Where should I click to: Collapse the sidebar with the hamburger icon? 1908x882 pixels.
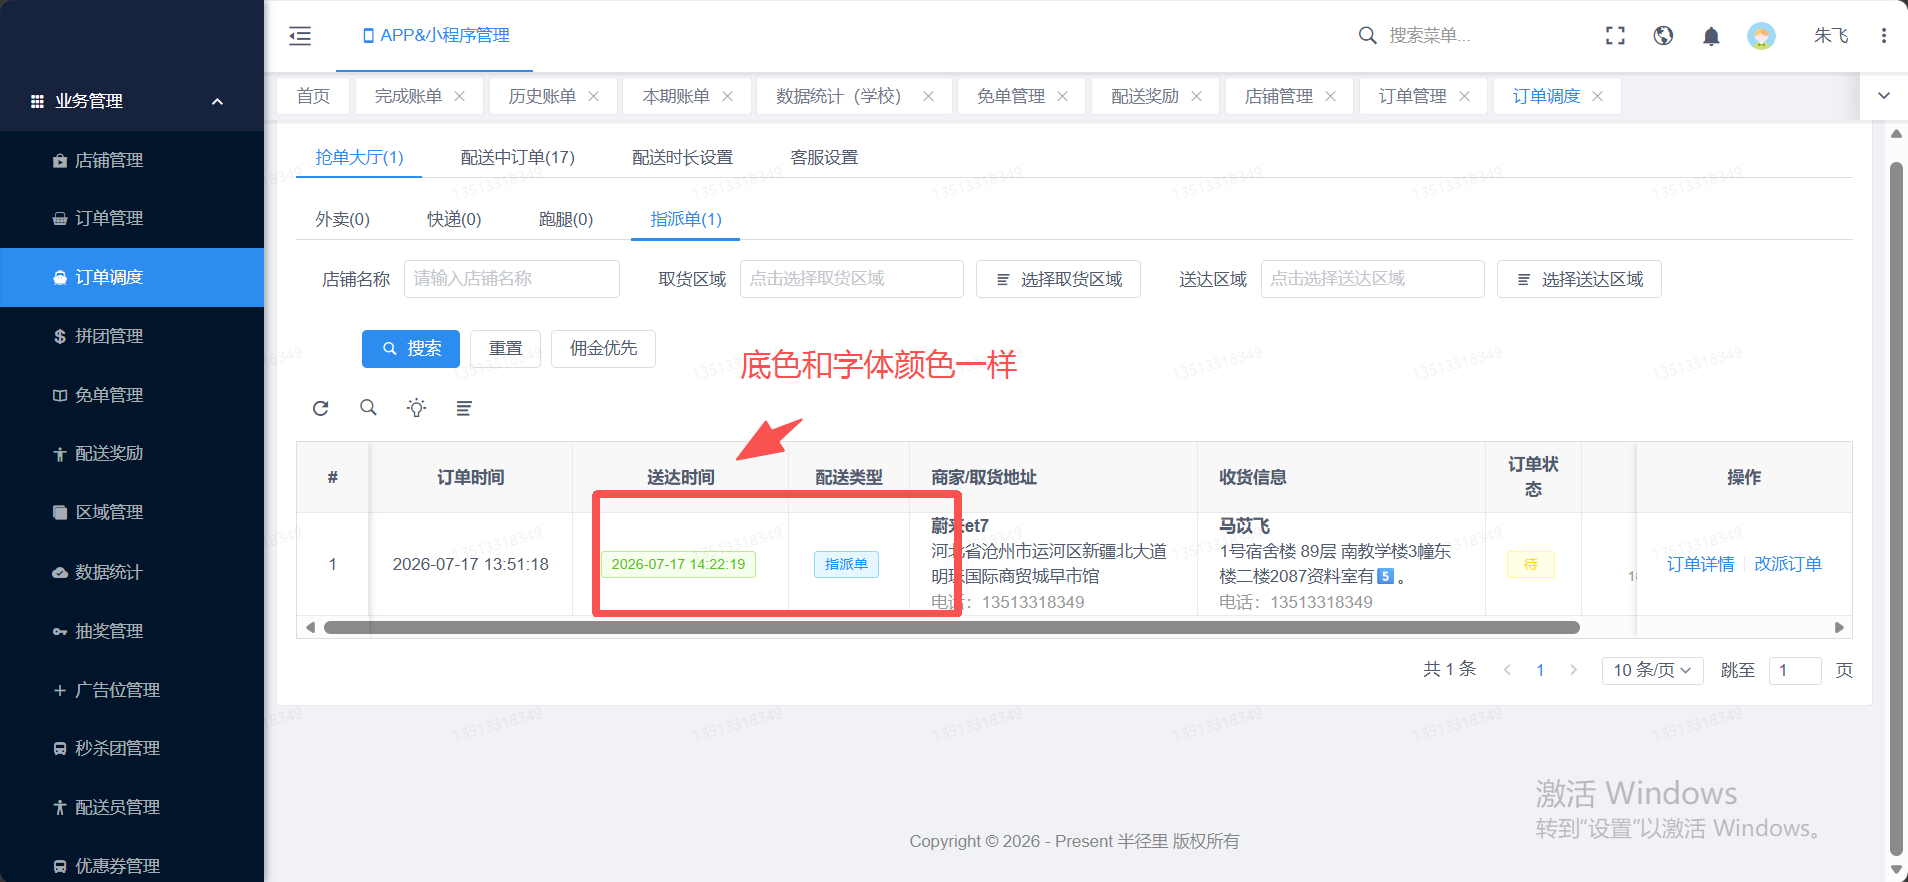click(300, 36)
